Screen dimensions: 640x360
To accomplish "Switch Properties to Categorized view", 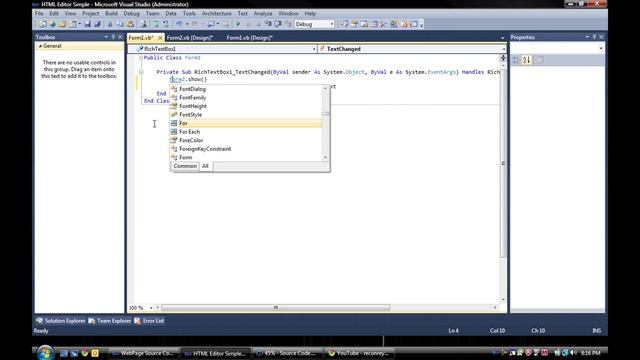I will pyautogui.click(x=517, y=60).
